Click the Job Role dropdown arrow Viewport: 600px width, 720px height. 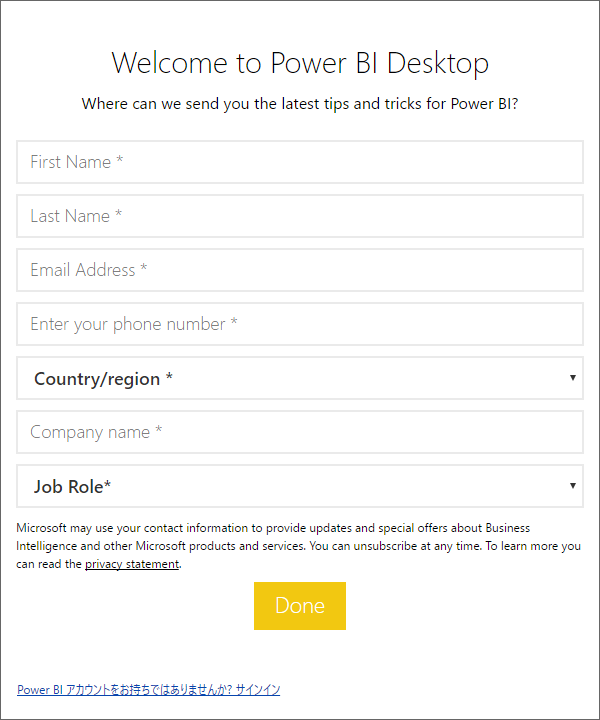(x=572, y=485)
